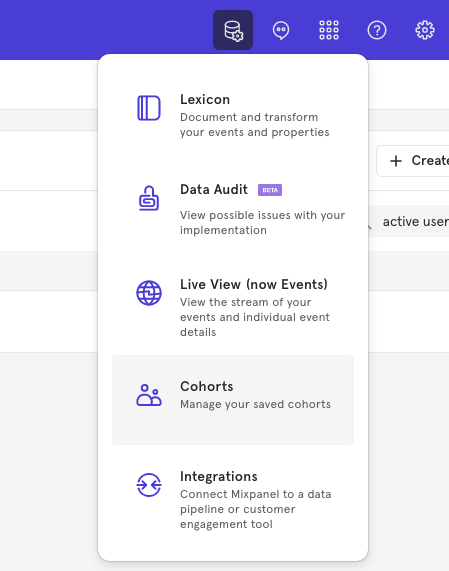
Task: Click the Integrations arrows icon
Action: [x=149, y=485]
